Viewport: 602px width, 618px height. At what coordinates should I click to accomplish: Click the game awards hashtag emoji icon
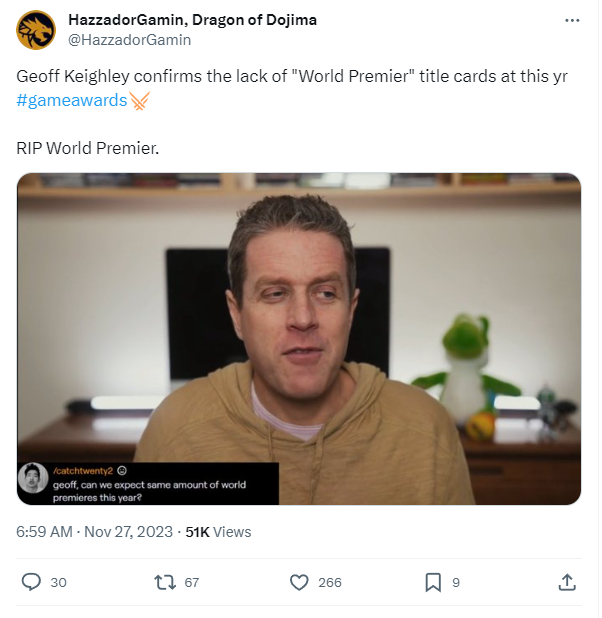click(x=140, y=101)
